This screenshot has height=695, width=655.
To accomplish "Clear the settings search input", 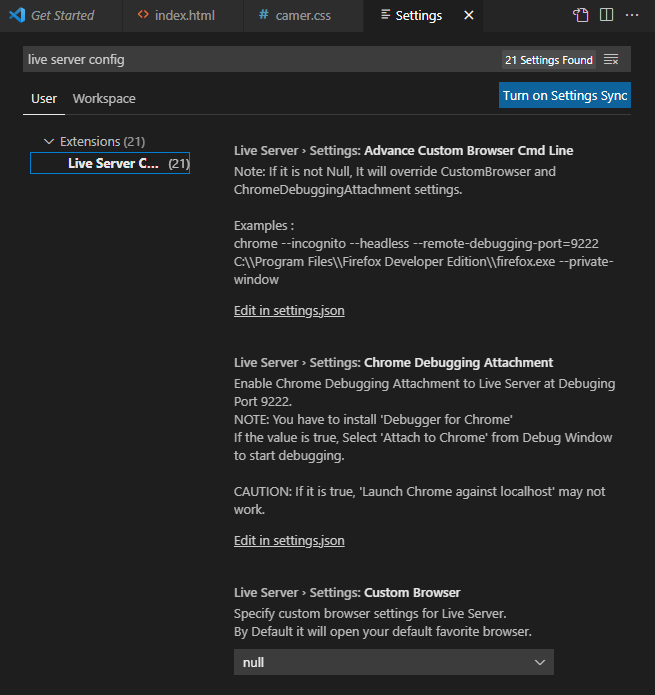I will pyautogui.click(x=611, y=59).
